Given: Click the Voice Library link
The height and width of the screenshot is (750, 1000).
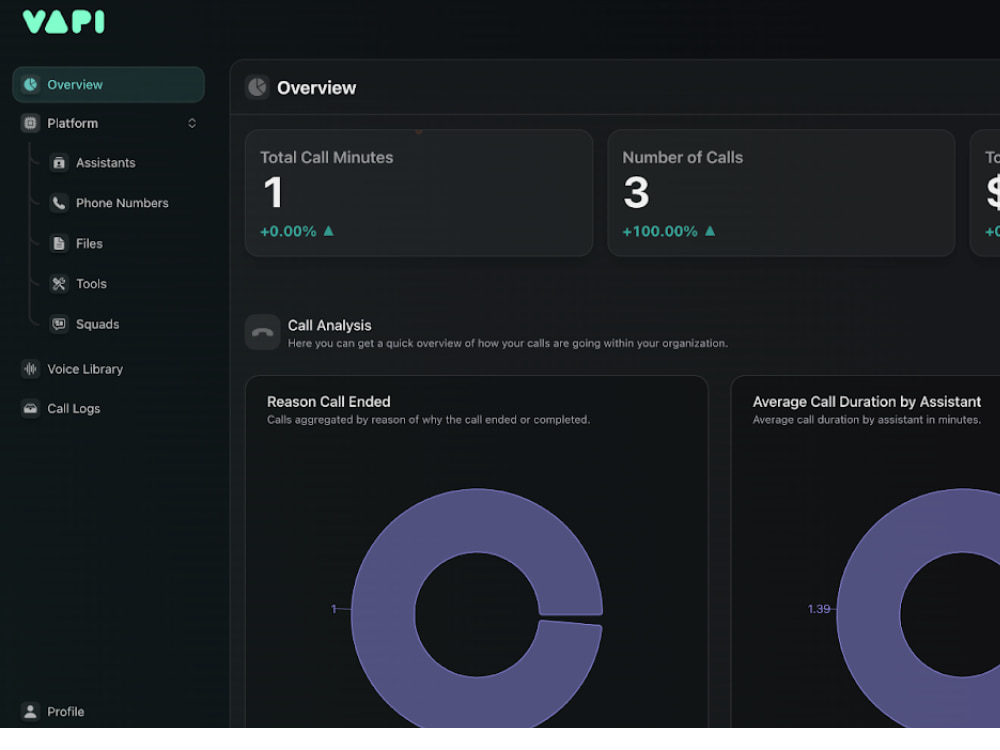Looking at the screenshot, I should [84, 369].
